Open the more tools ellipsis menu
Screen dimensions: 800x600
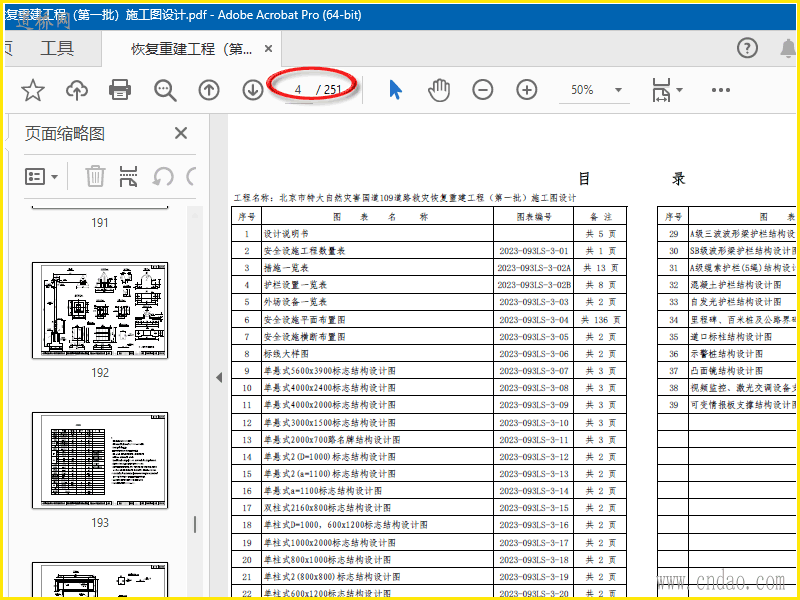pos(720,90)
